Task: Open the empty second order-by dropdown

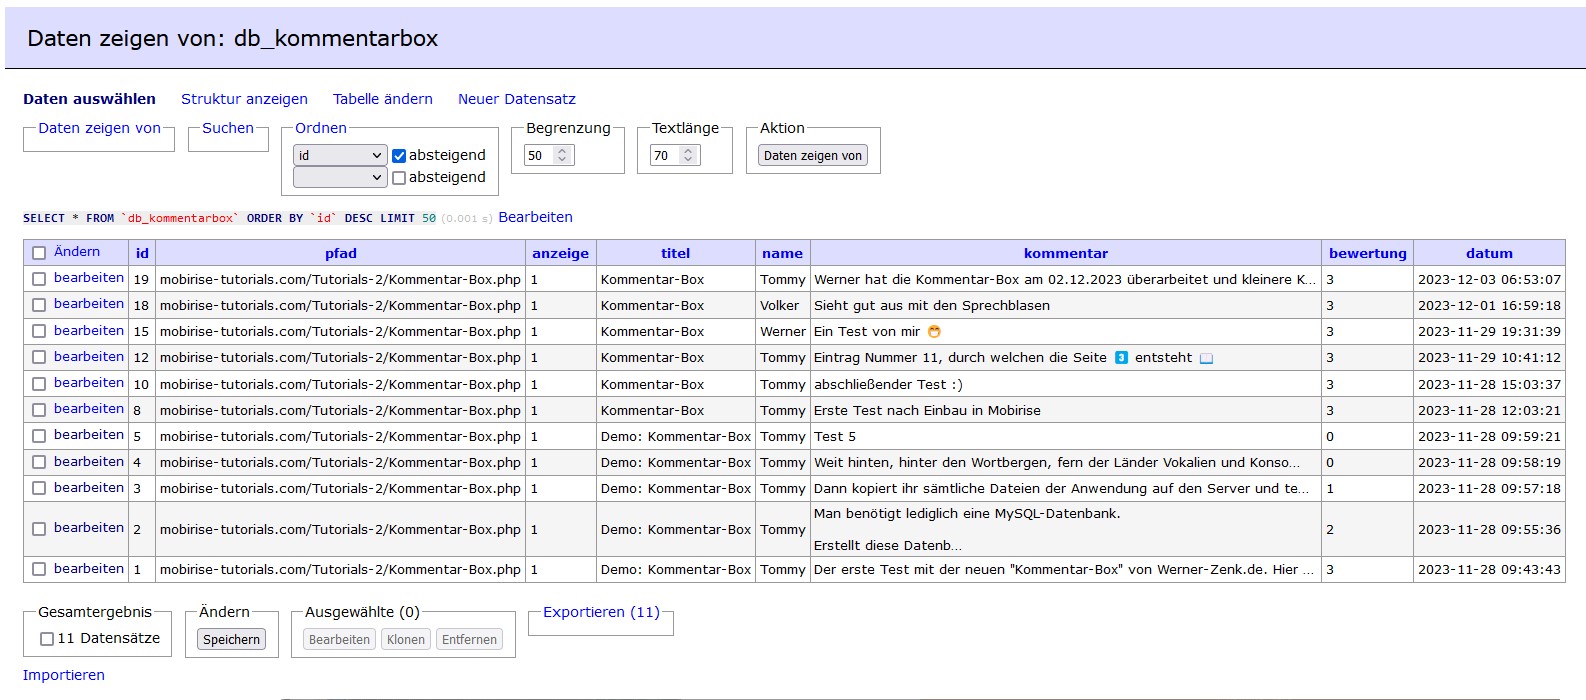Action: point(339,177)
